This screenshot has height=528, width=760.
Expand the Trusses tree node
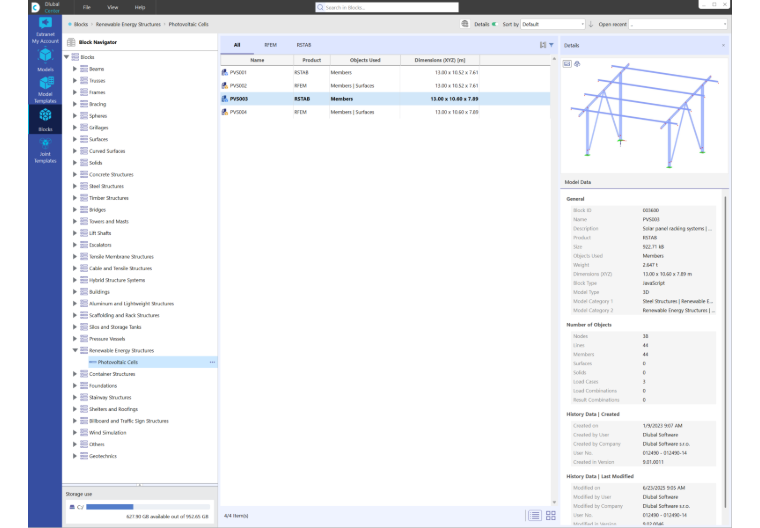click(75, 80)
